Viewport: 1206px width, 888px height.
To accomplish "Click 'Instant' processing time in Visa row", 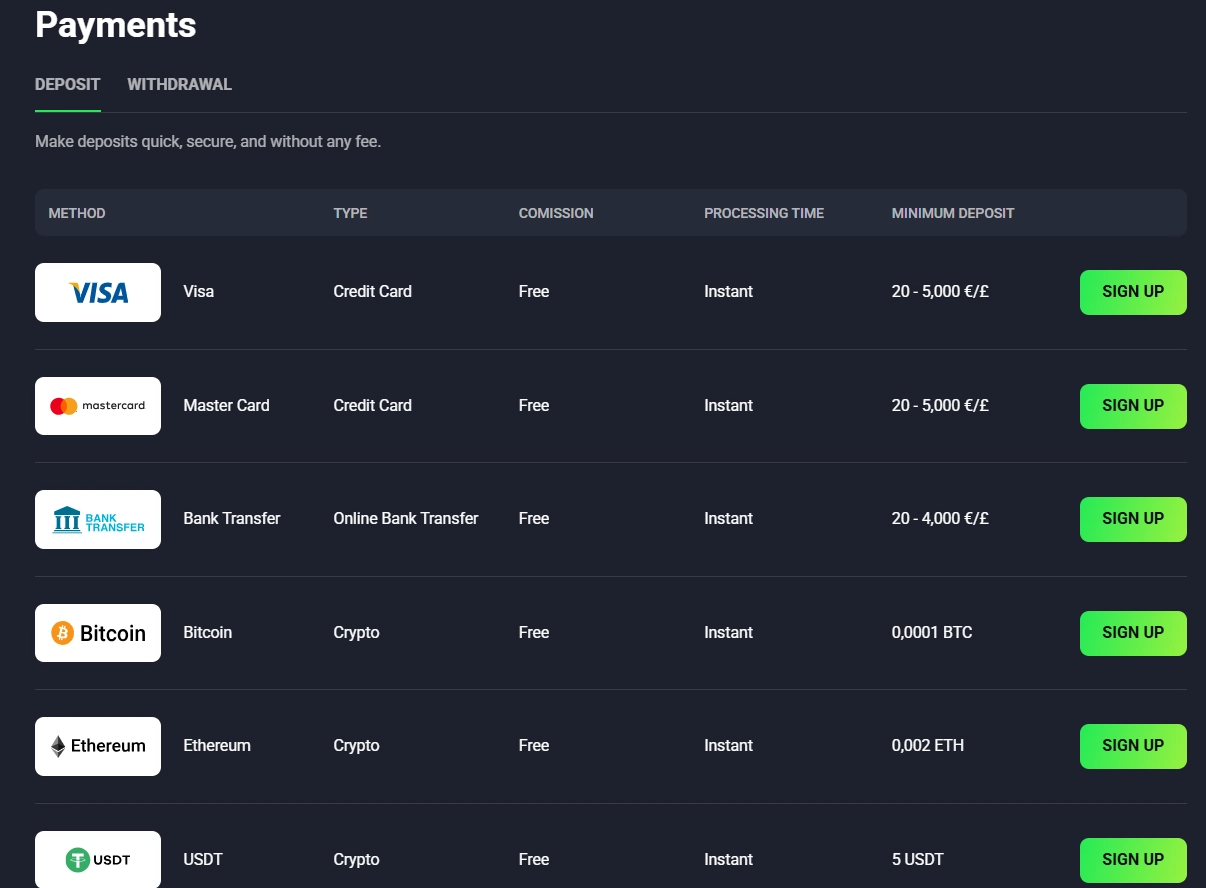I will point(729,292).
